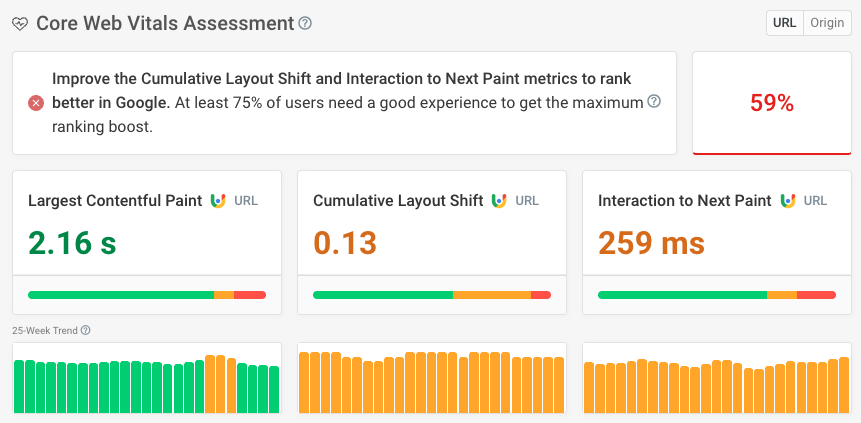The width and height of the screenshot is (861, 423).
Task: Click the 259 ms INP value
Action: click(651, 243)
